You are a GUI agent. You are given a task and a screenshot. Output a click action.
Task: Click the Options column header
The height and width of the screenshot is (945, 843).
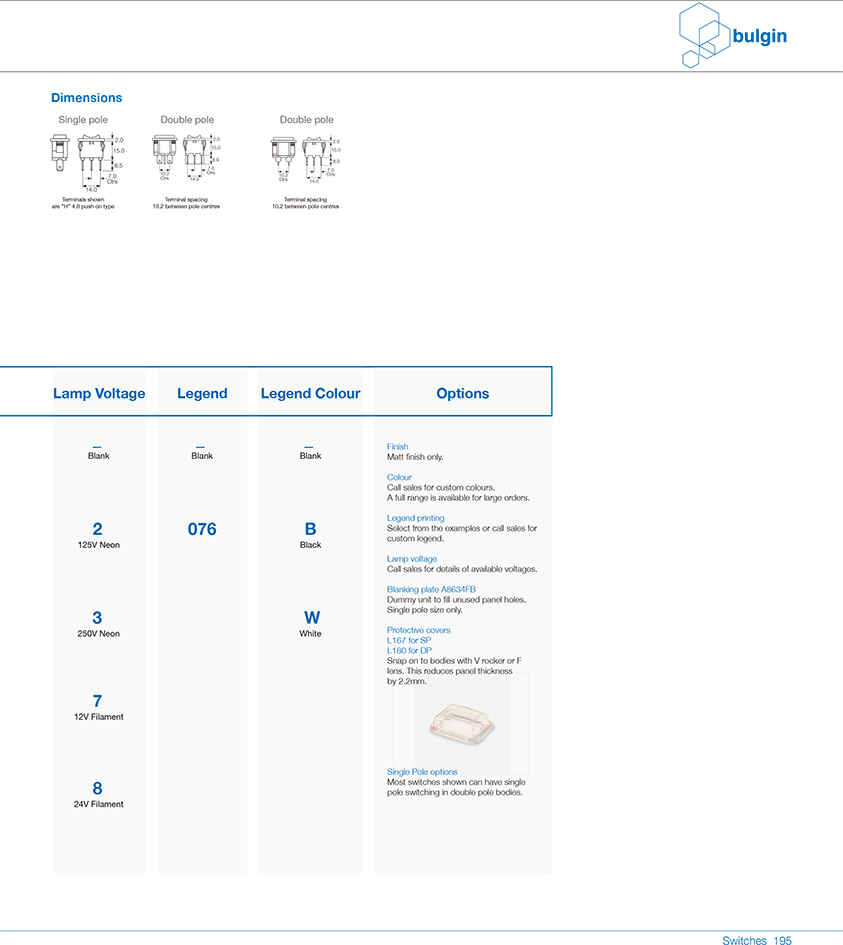[x=462, y=394]
